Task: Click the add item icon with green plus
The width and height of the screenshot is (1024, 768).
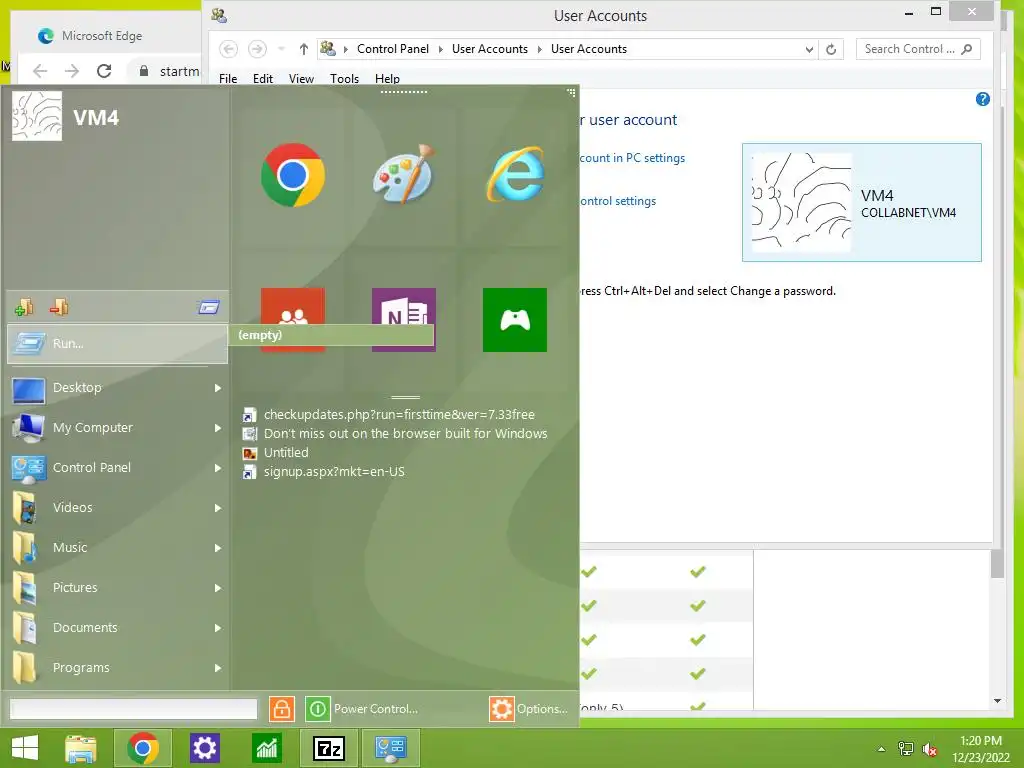Action: pos(24,307)
